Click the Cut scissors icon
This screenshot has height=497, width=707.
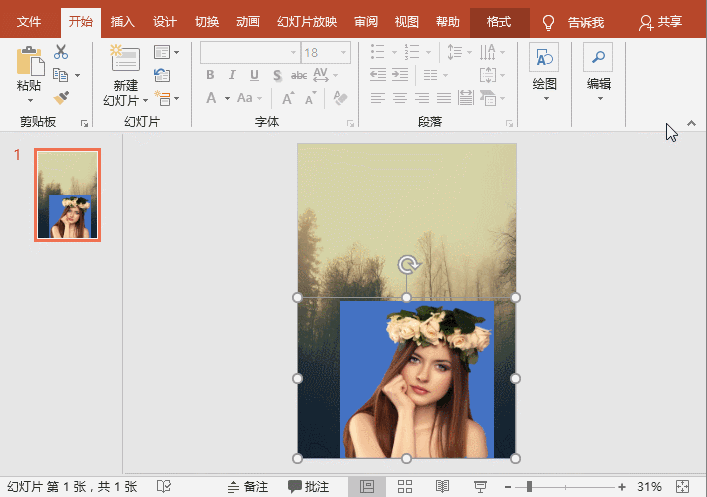click(61, 52)
